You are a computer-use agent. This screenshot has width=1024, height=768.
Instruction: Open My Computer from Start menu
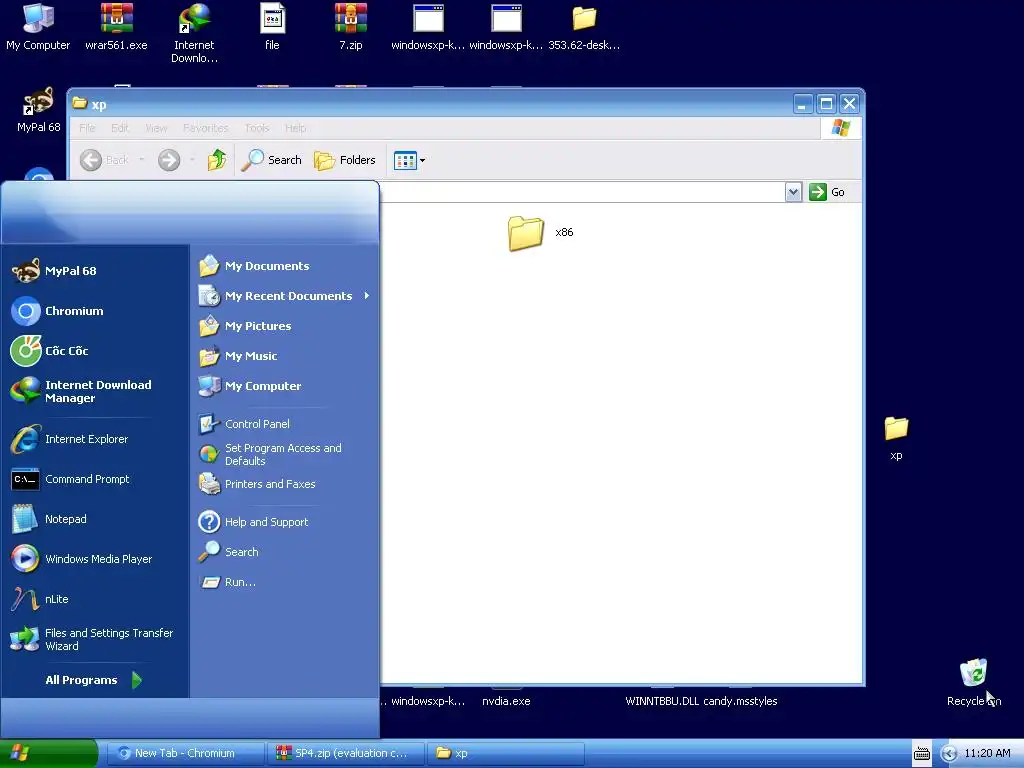click(285, 386)
